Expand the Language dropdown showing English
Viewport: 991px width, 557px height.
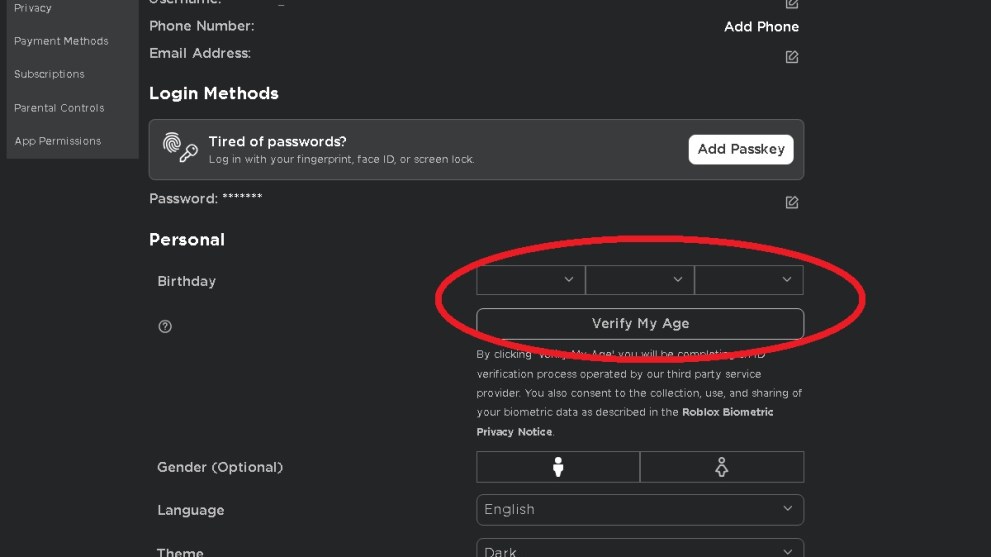[x=640, y=510]
